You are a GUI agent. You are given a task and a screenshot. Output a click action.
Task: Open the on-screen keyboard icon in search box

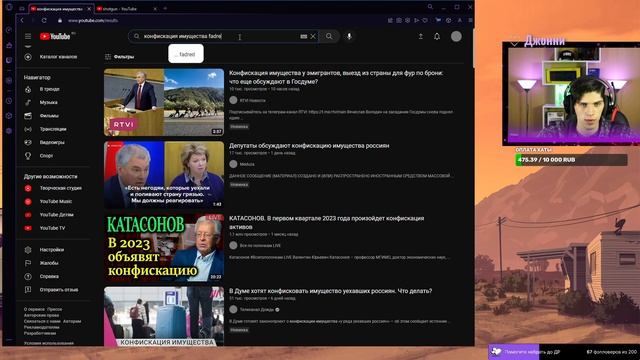pos(304,36)
